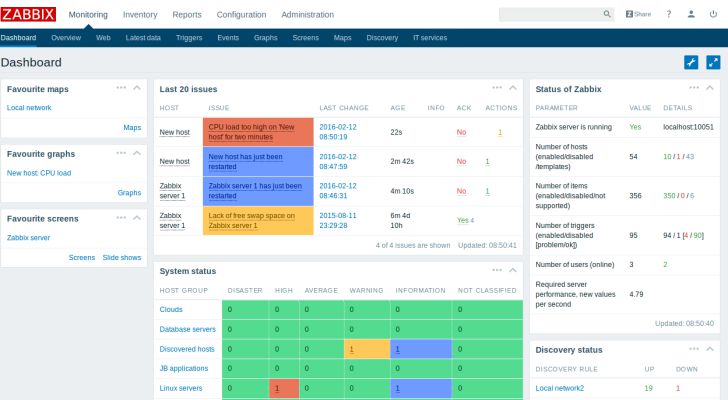
Task: Go to the Screens submenu tab
Action: 306,38
